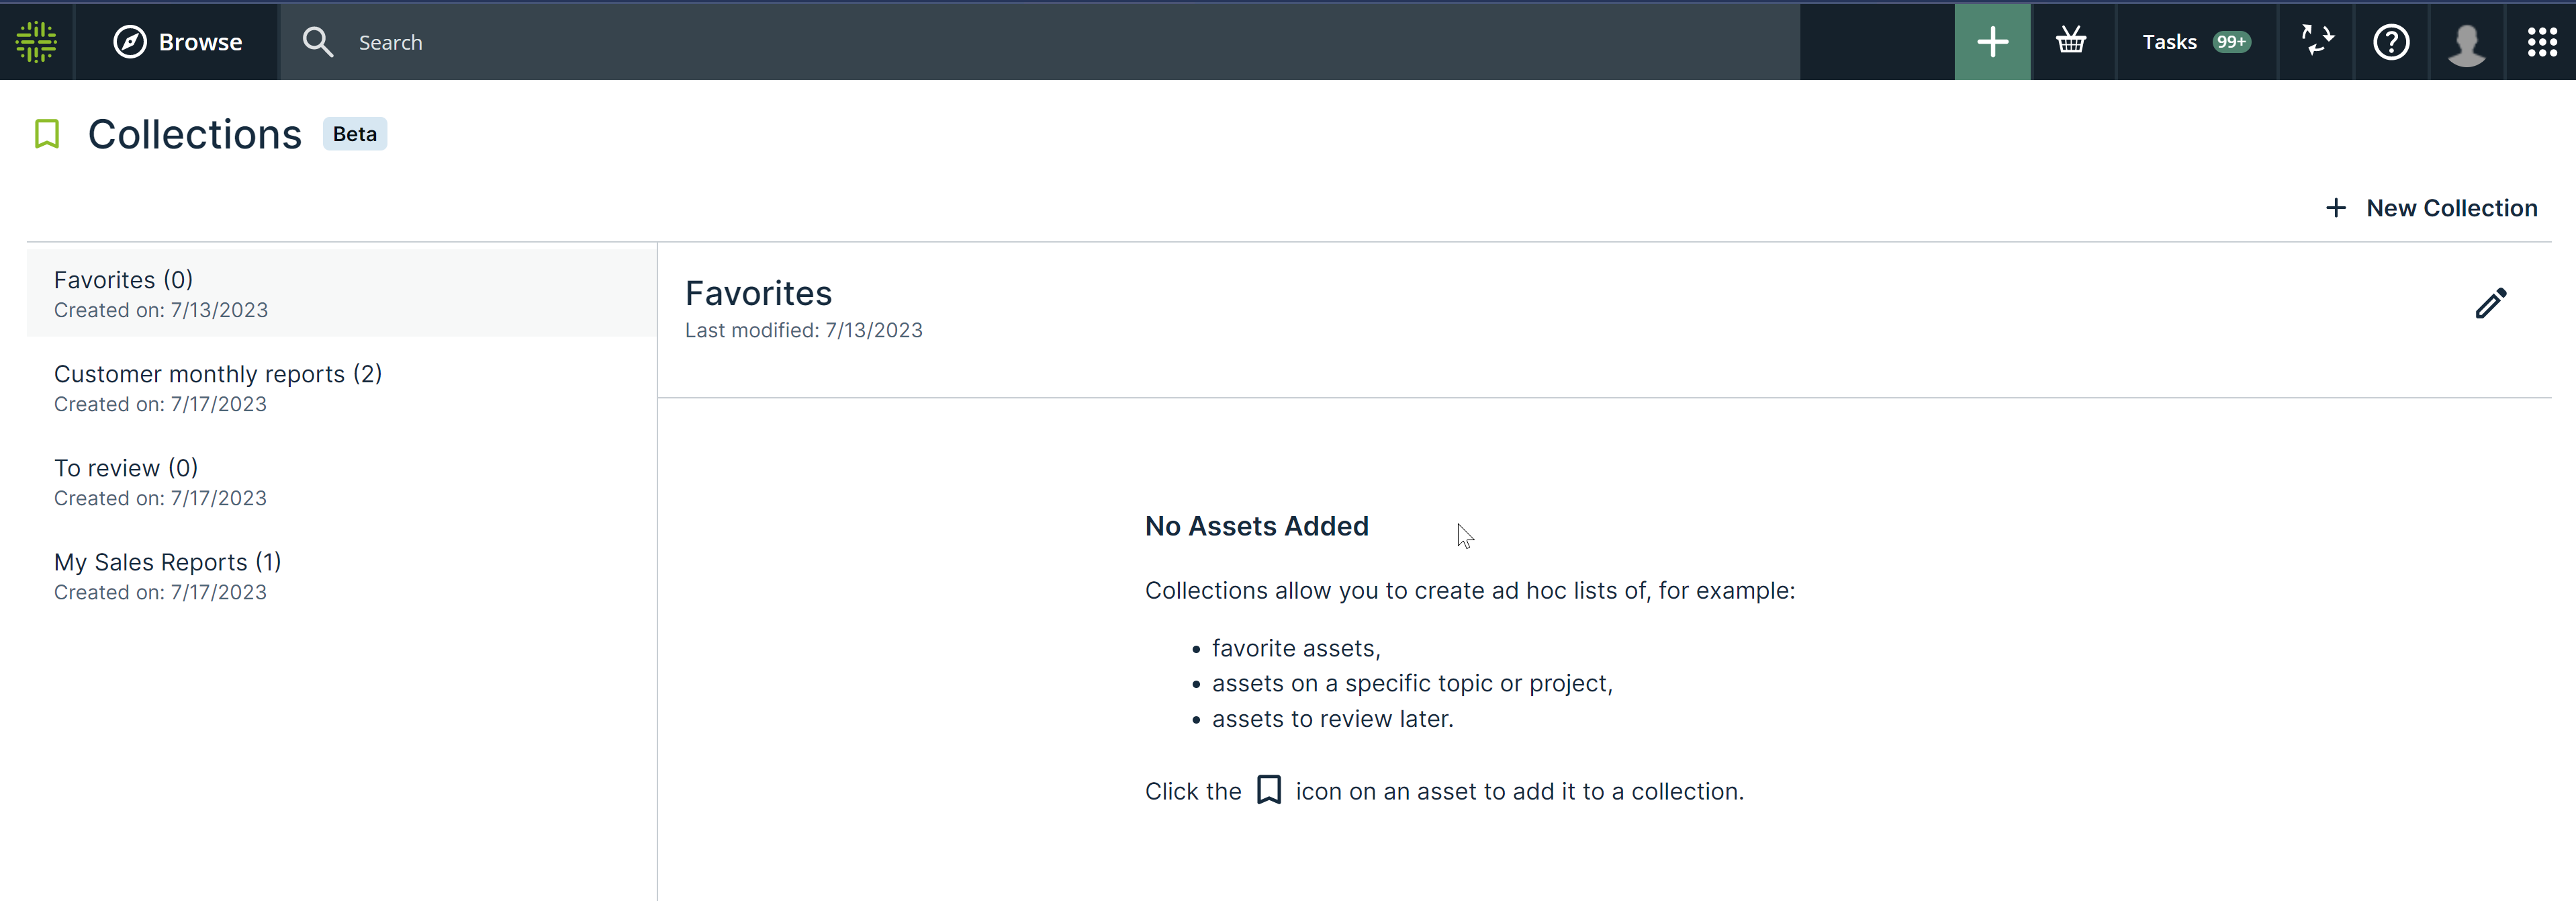Open the Browse menu
The height and width of the screenshot is (901, 2576).
tap(178, 42)
